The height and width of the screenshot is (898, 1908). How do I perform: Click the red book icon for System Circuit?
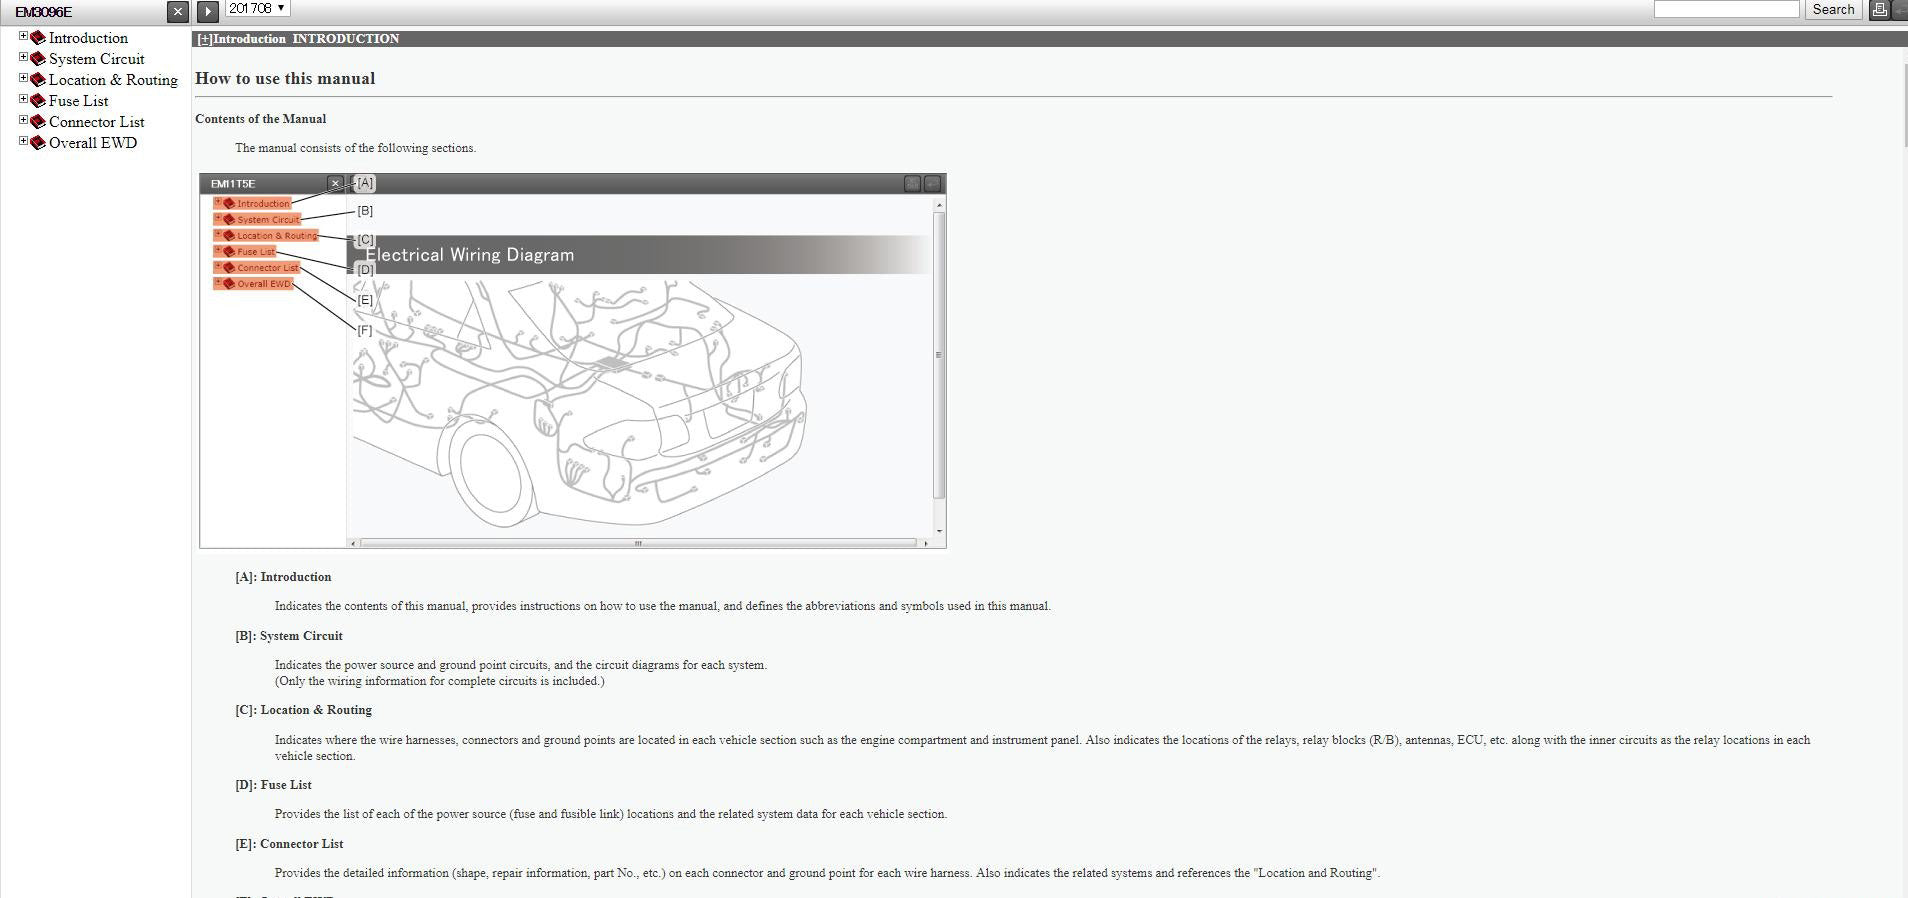pos(38,59)
